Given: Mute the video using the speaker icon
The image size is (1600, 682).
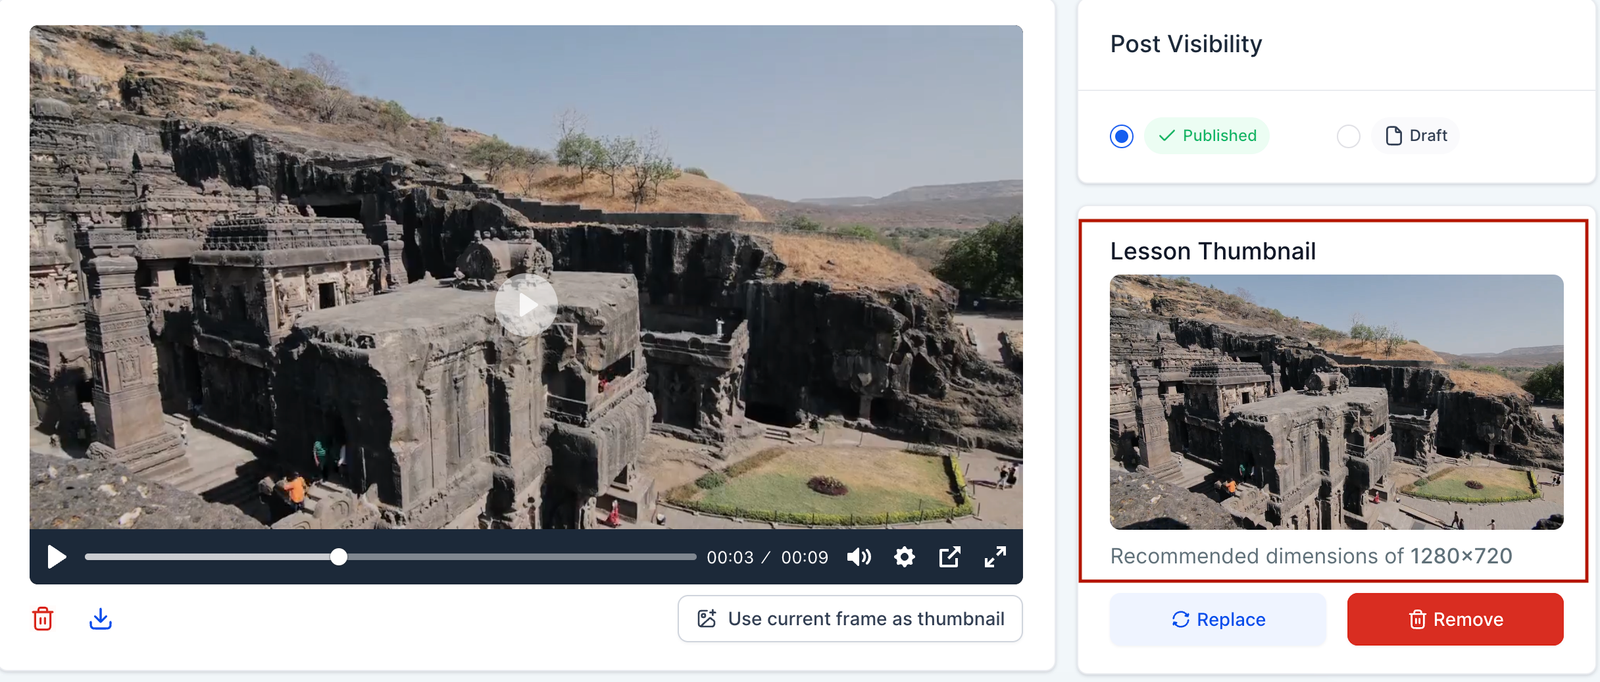Looking at the screenshot, I should [859, 557].
